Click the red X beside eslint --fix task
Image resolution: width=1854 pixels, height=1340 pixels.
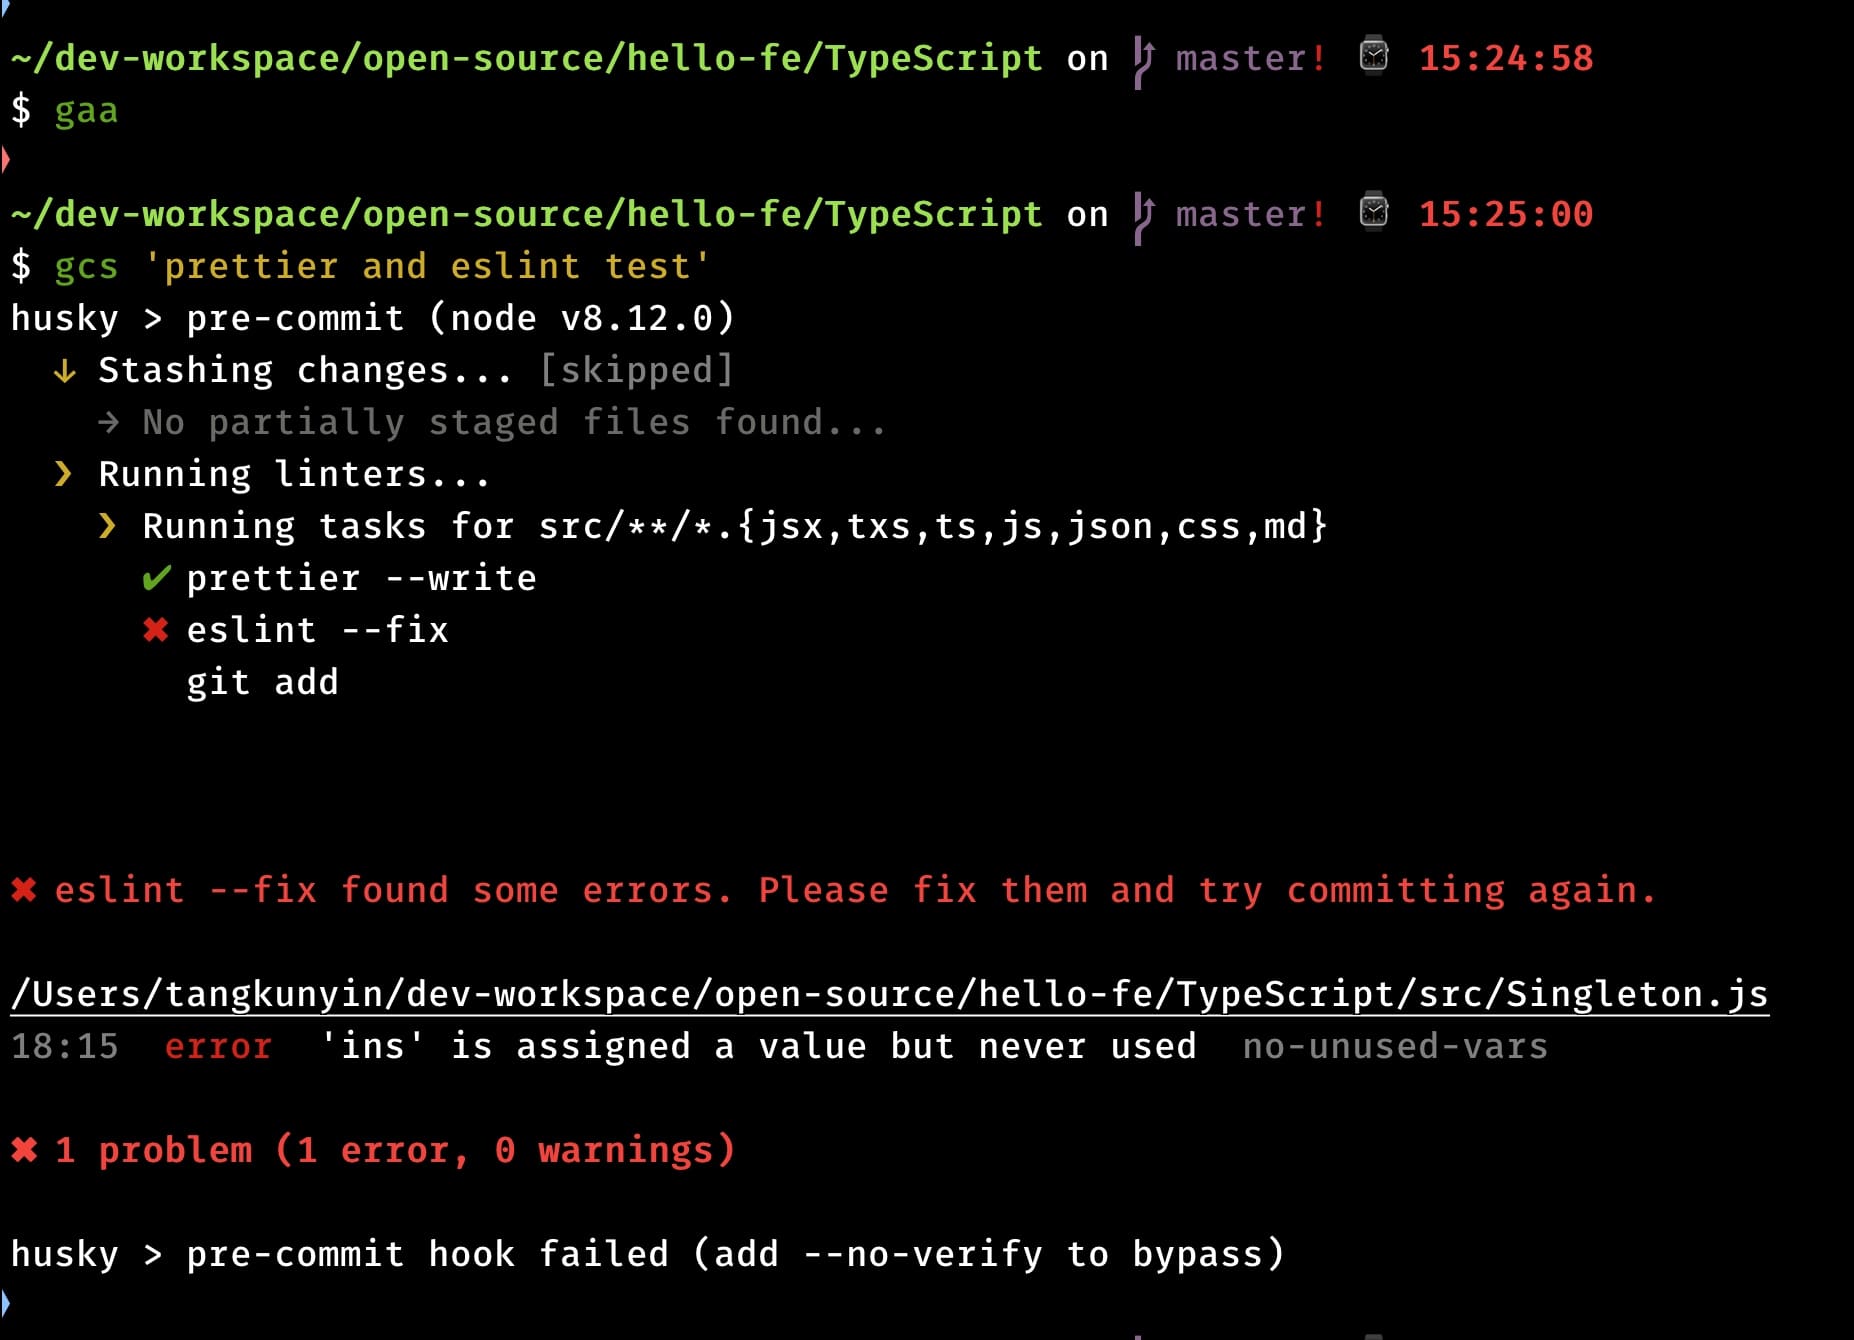[x=156, y=630]
